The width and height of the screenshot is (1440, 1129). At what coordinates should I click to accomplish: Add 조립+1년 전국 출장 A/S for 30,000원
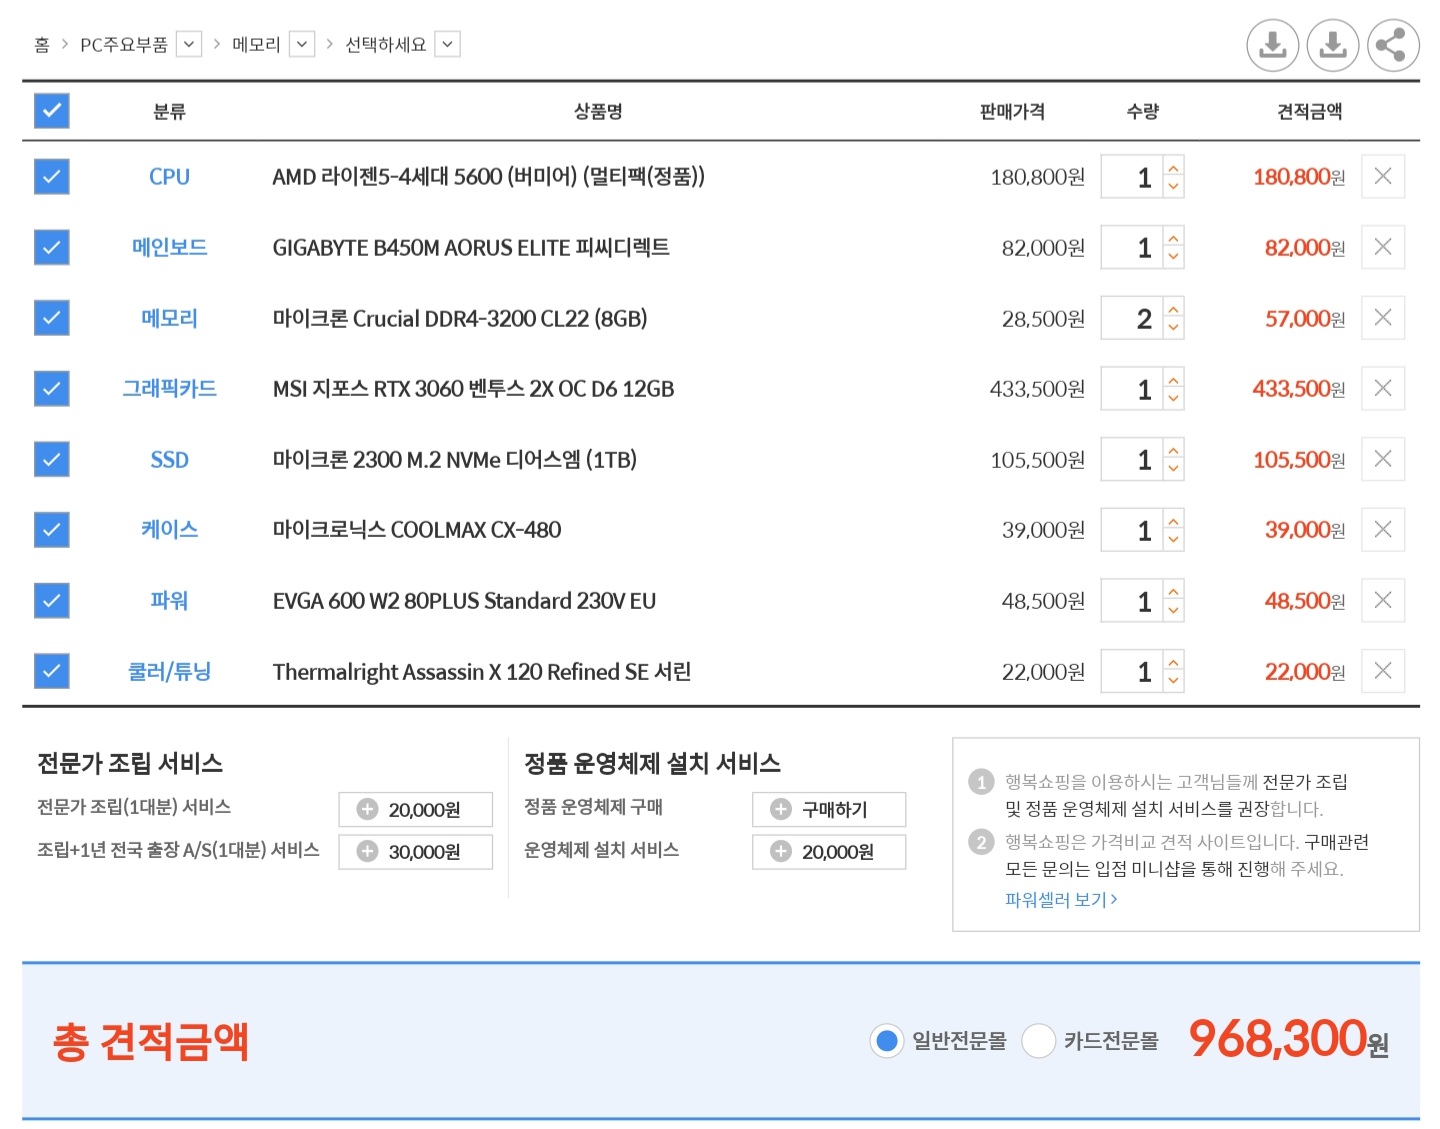416,852
